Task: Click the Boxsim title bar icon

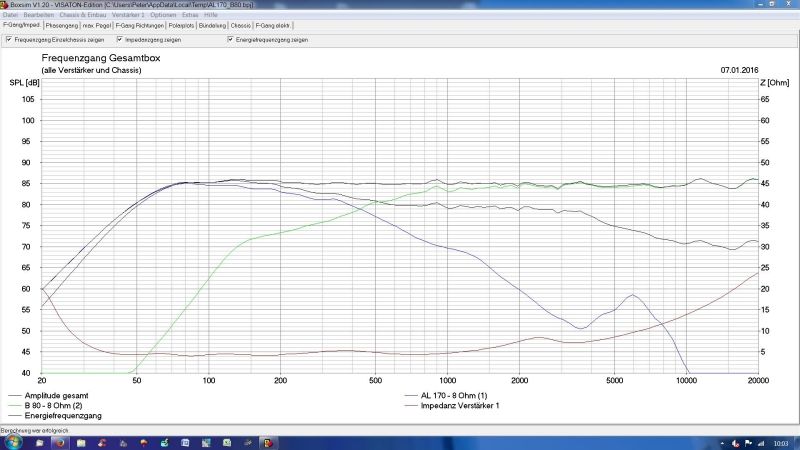Action: tap(5, 4)
